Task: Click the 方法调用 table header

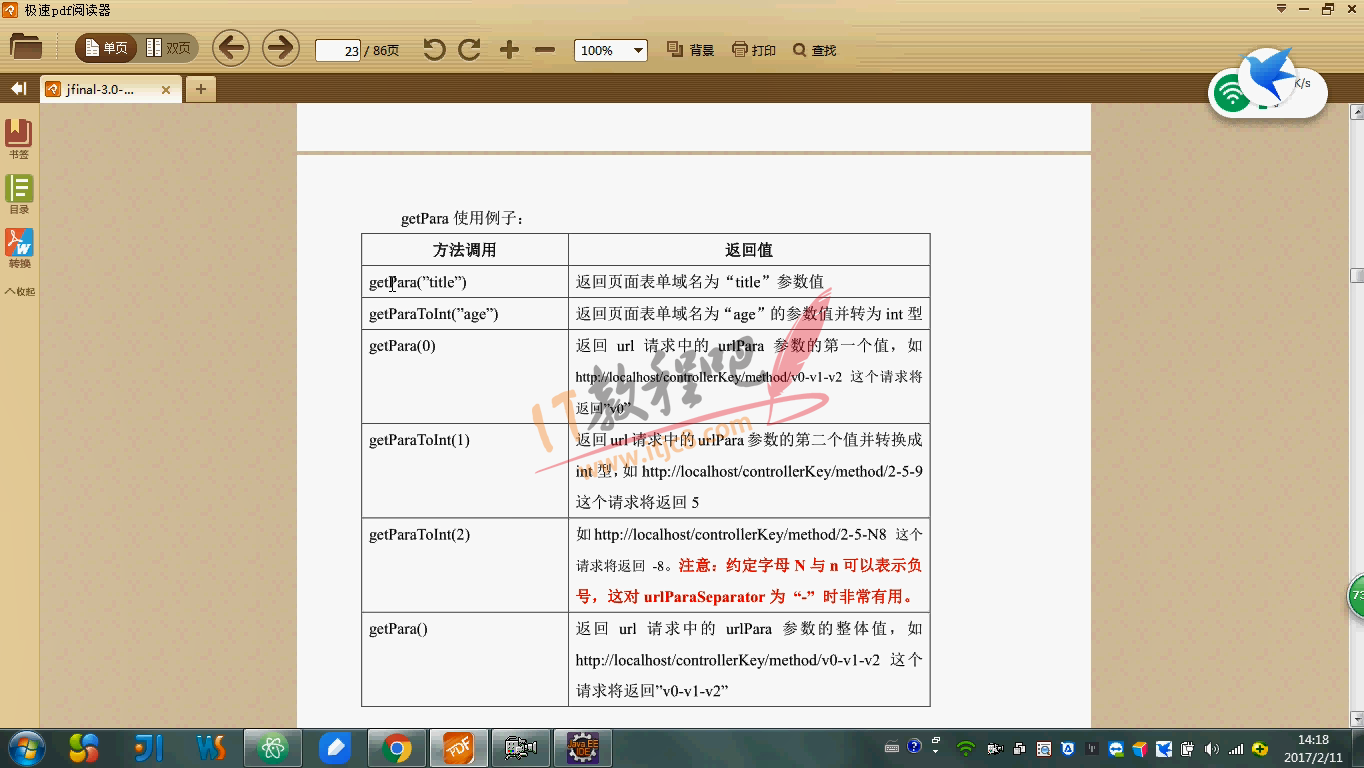Action: [x=464, y=250]
